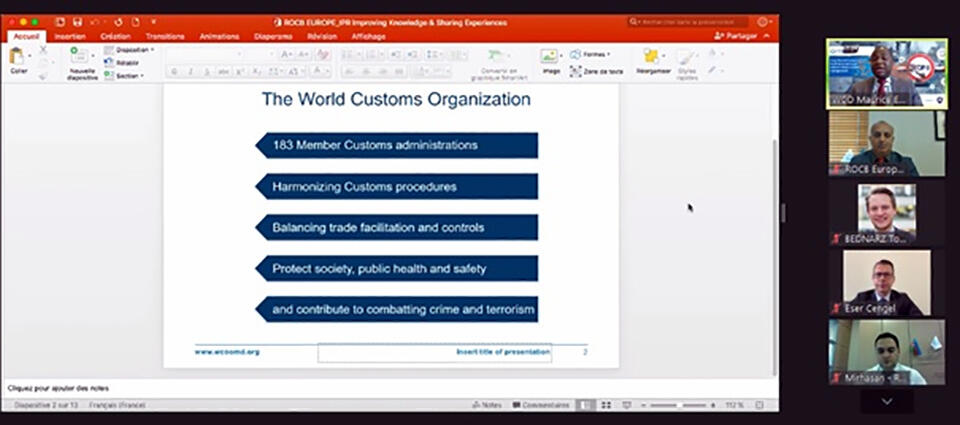Switch to the Révision tab
Screen dimensions: 960x425
[322, 37]
